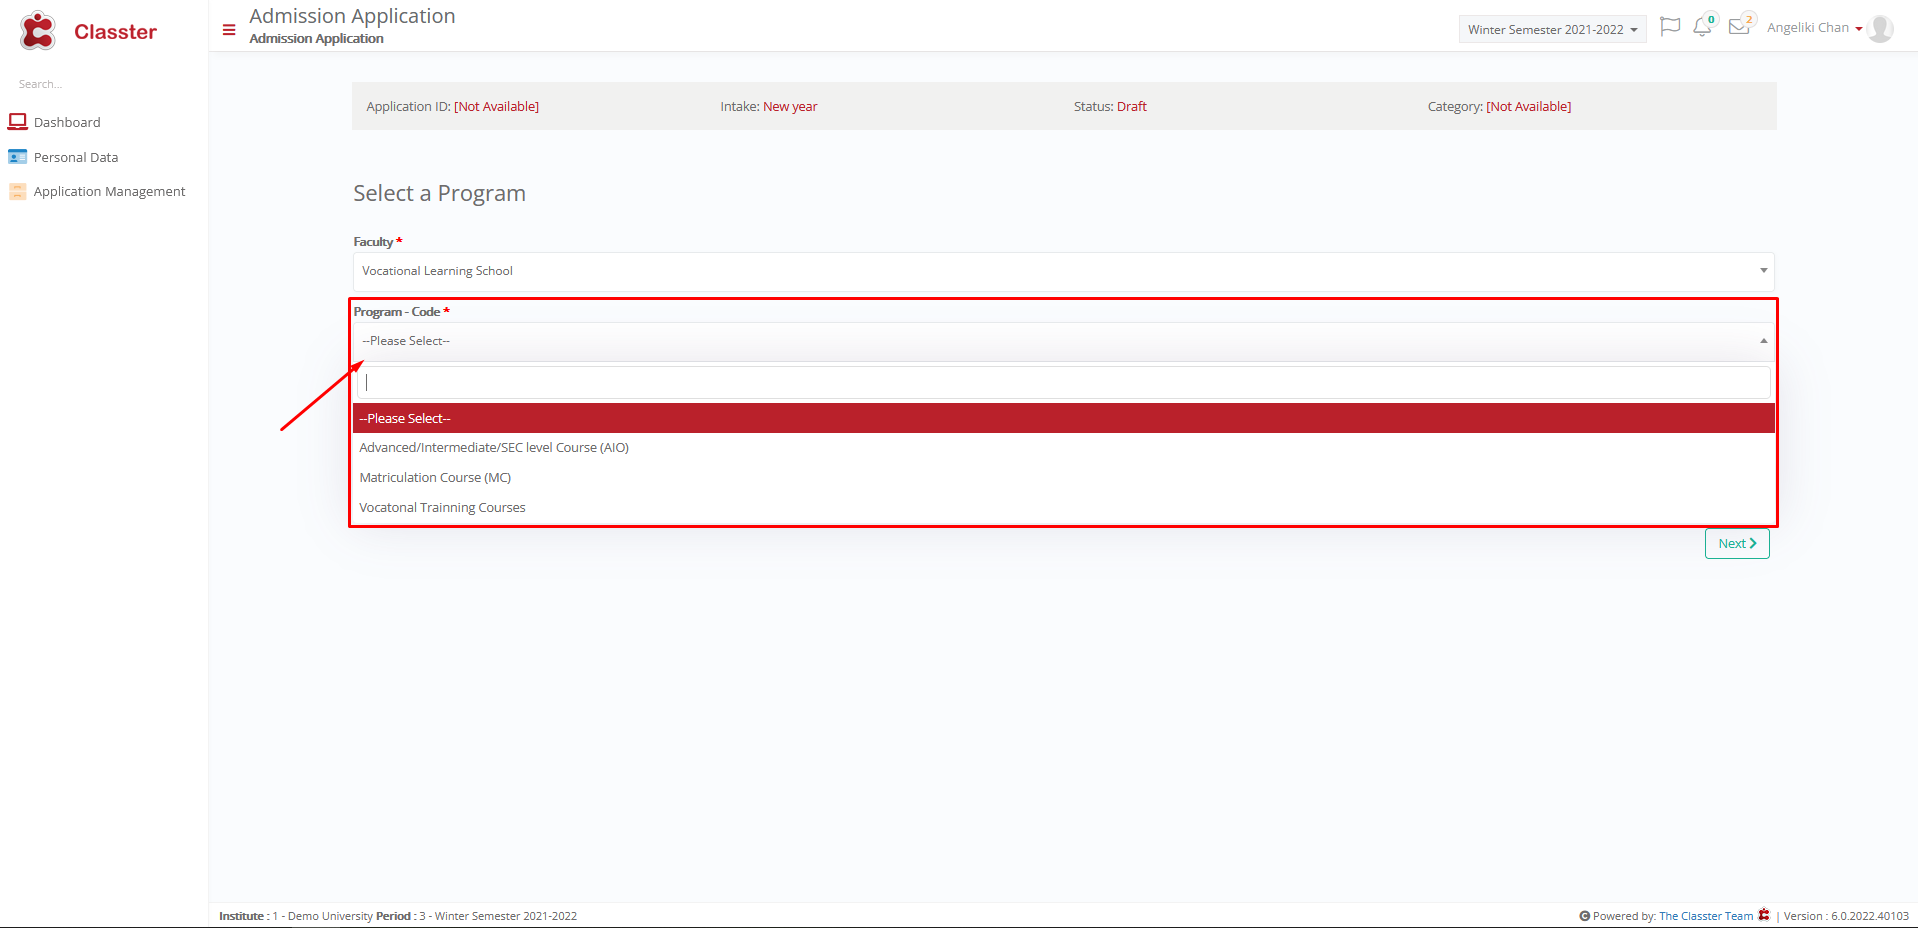Focus the program search input field

click(x=1064, y=382)
